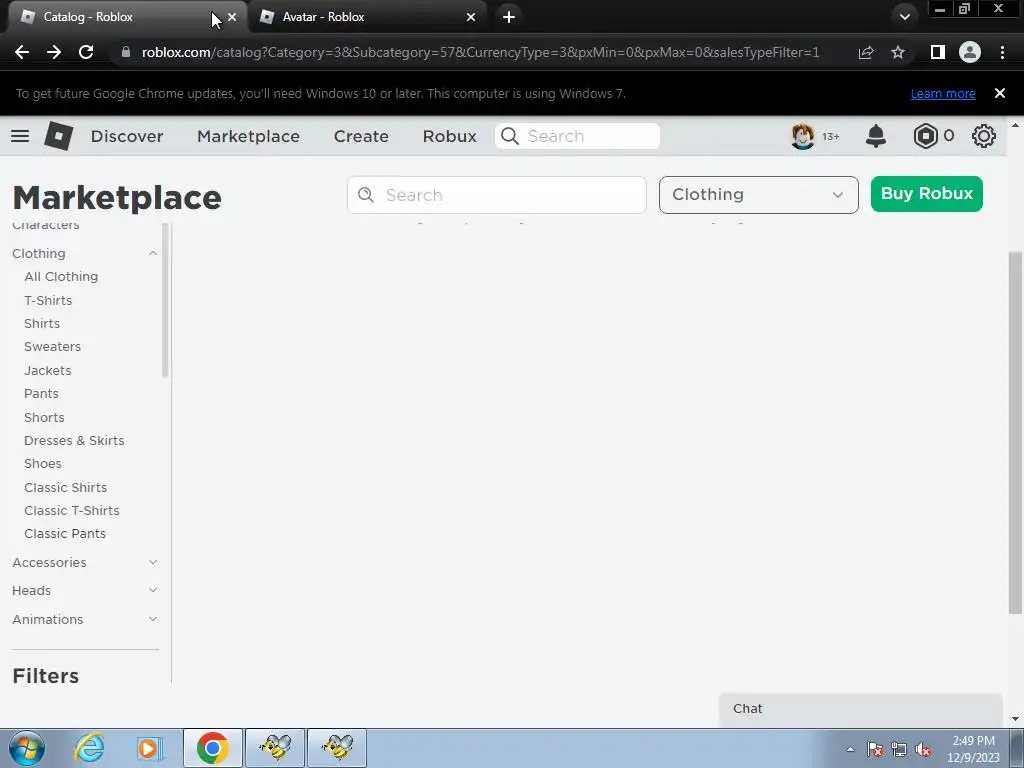Viewport: 1024px width, 768px height.
Task: Click the page vertical scrollbar
Action: (1015, 432)
